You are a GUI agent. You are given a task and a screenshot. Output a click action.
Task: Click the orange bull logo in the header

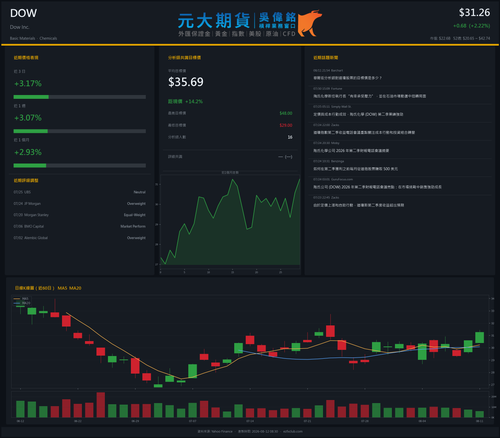pos(309,23)
